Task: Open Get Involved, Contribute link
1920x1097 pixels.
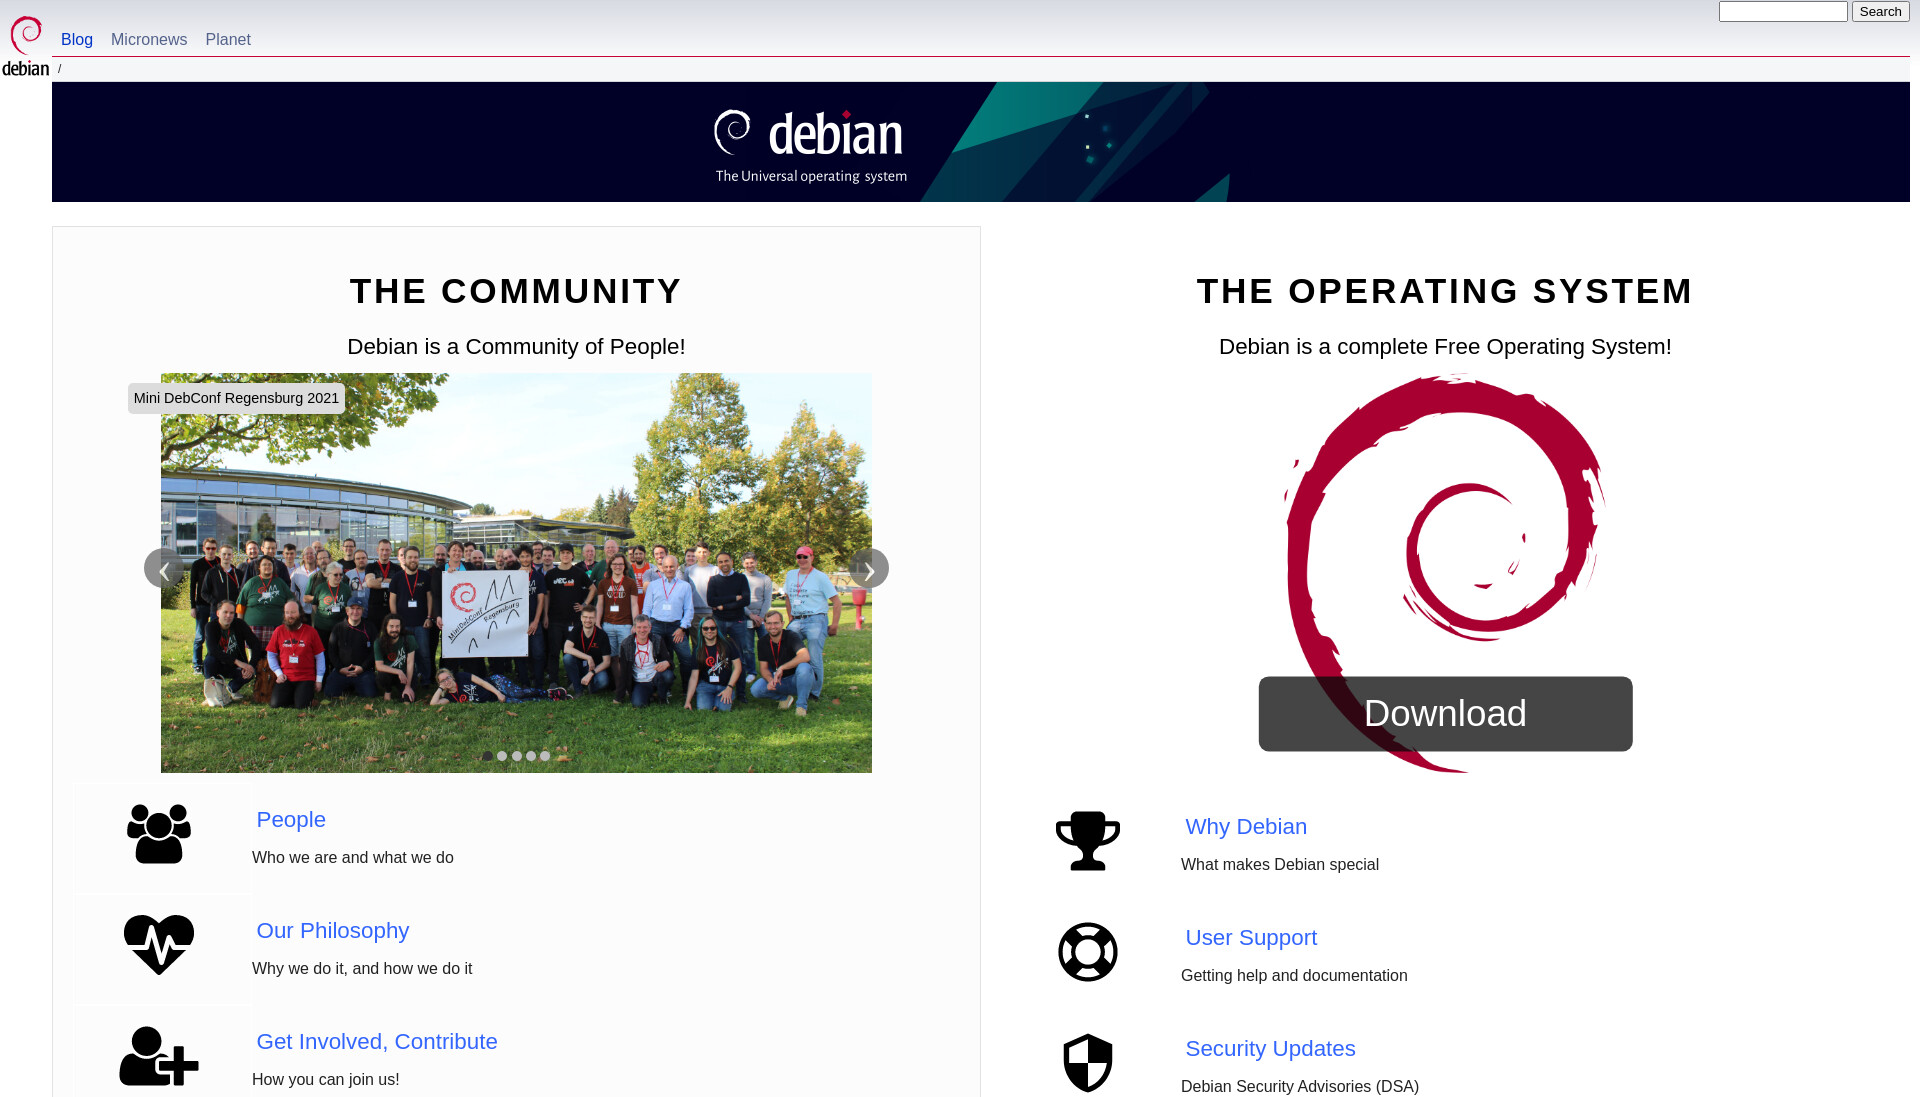Action: (377, 1042)
